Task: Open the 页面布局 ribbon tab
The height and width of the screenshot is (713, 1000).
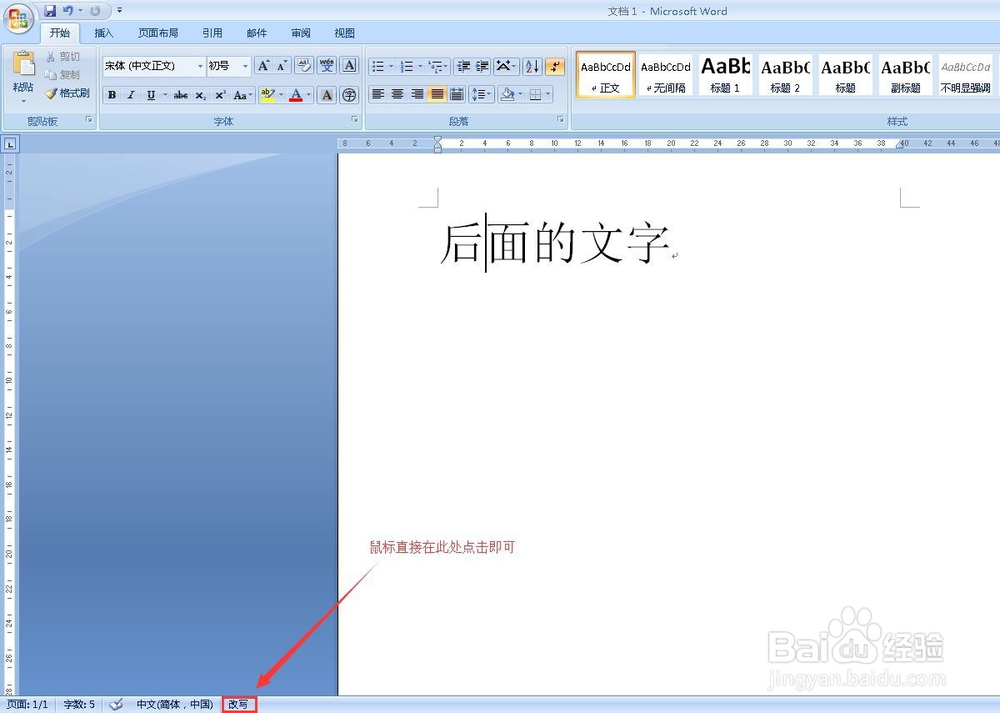Action: pos(158,32)
